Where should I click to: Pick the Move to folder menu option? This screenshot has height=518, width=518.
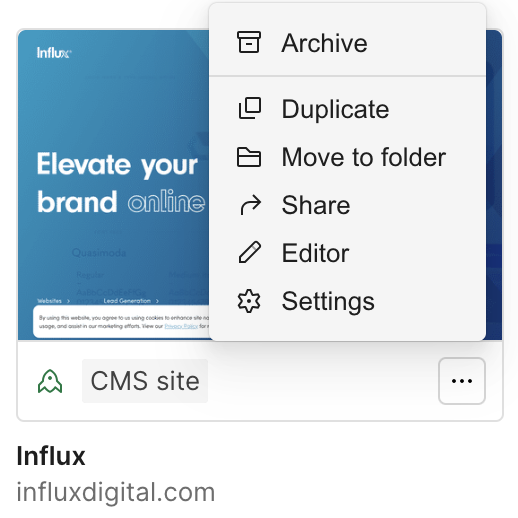364,157
